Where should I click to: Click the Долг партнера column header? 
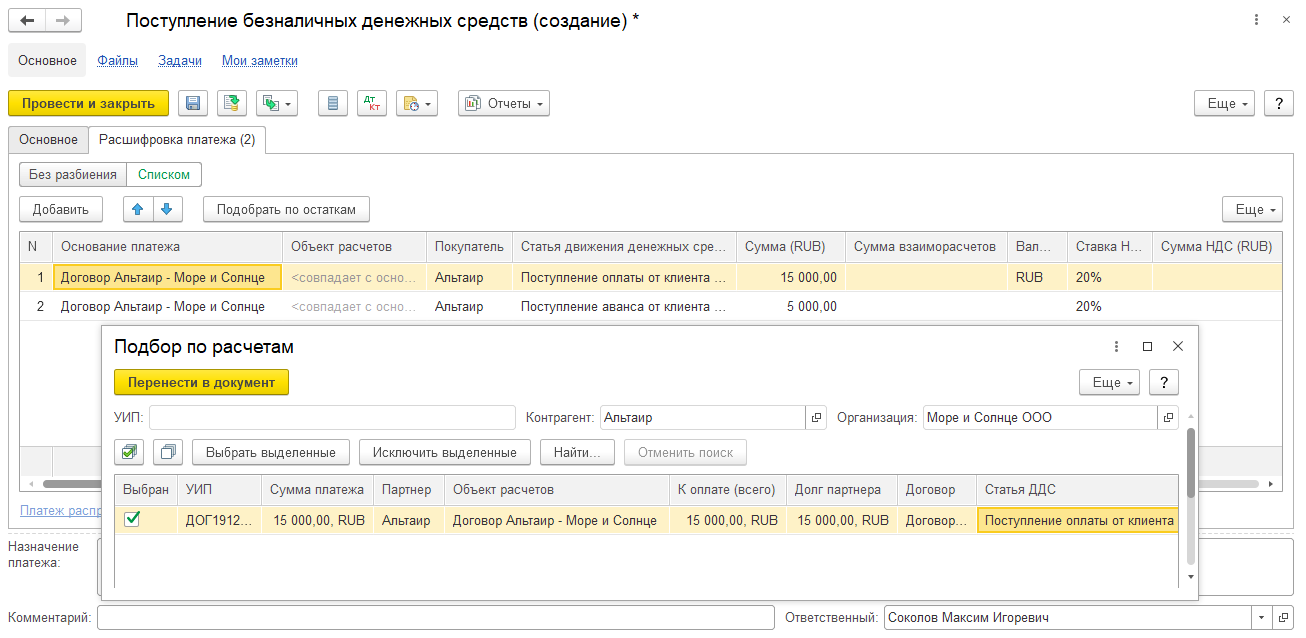[x=841, y=490]
